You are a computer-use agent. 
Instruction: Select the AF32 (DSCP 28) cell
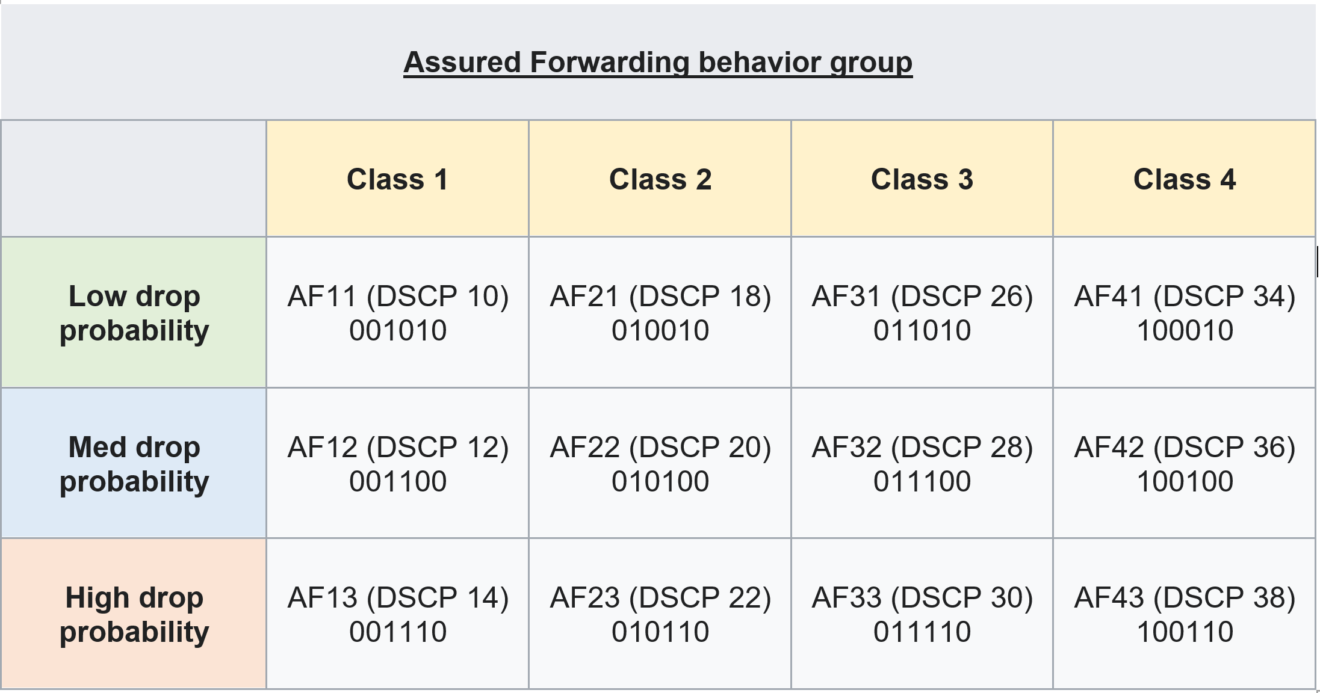pyautogui.click(x=922, y=464)
